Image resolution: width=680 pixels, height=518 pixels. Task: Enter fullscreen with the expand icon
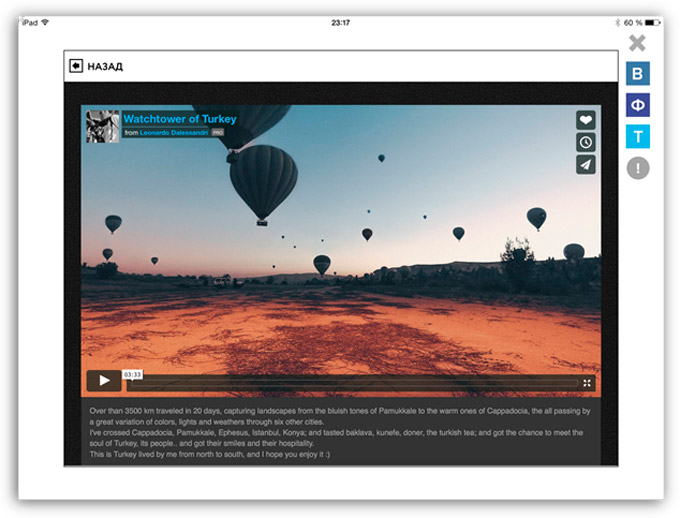click(x=587, y=383)
